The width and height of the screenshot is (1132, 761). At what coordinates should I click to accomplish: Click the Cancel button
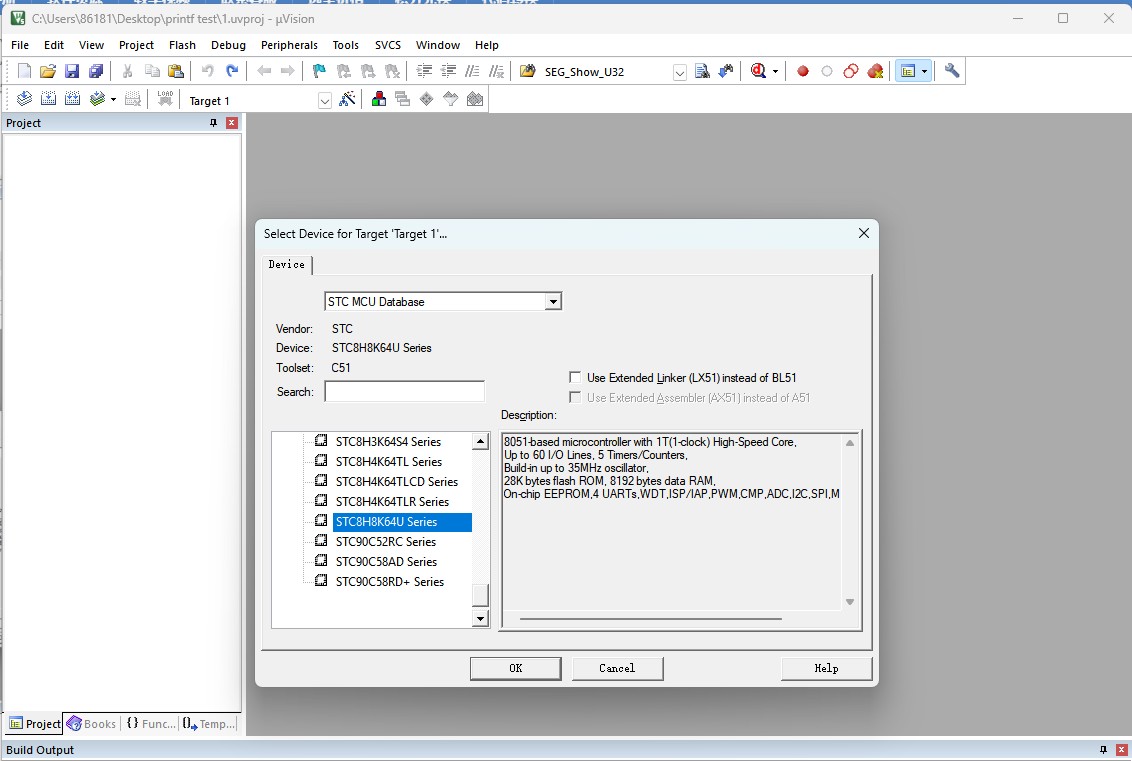(617, 668)
